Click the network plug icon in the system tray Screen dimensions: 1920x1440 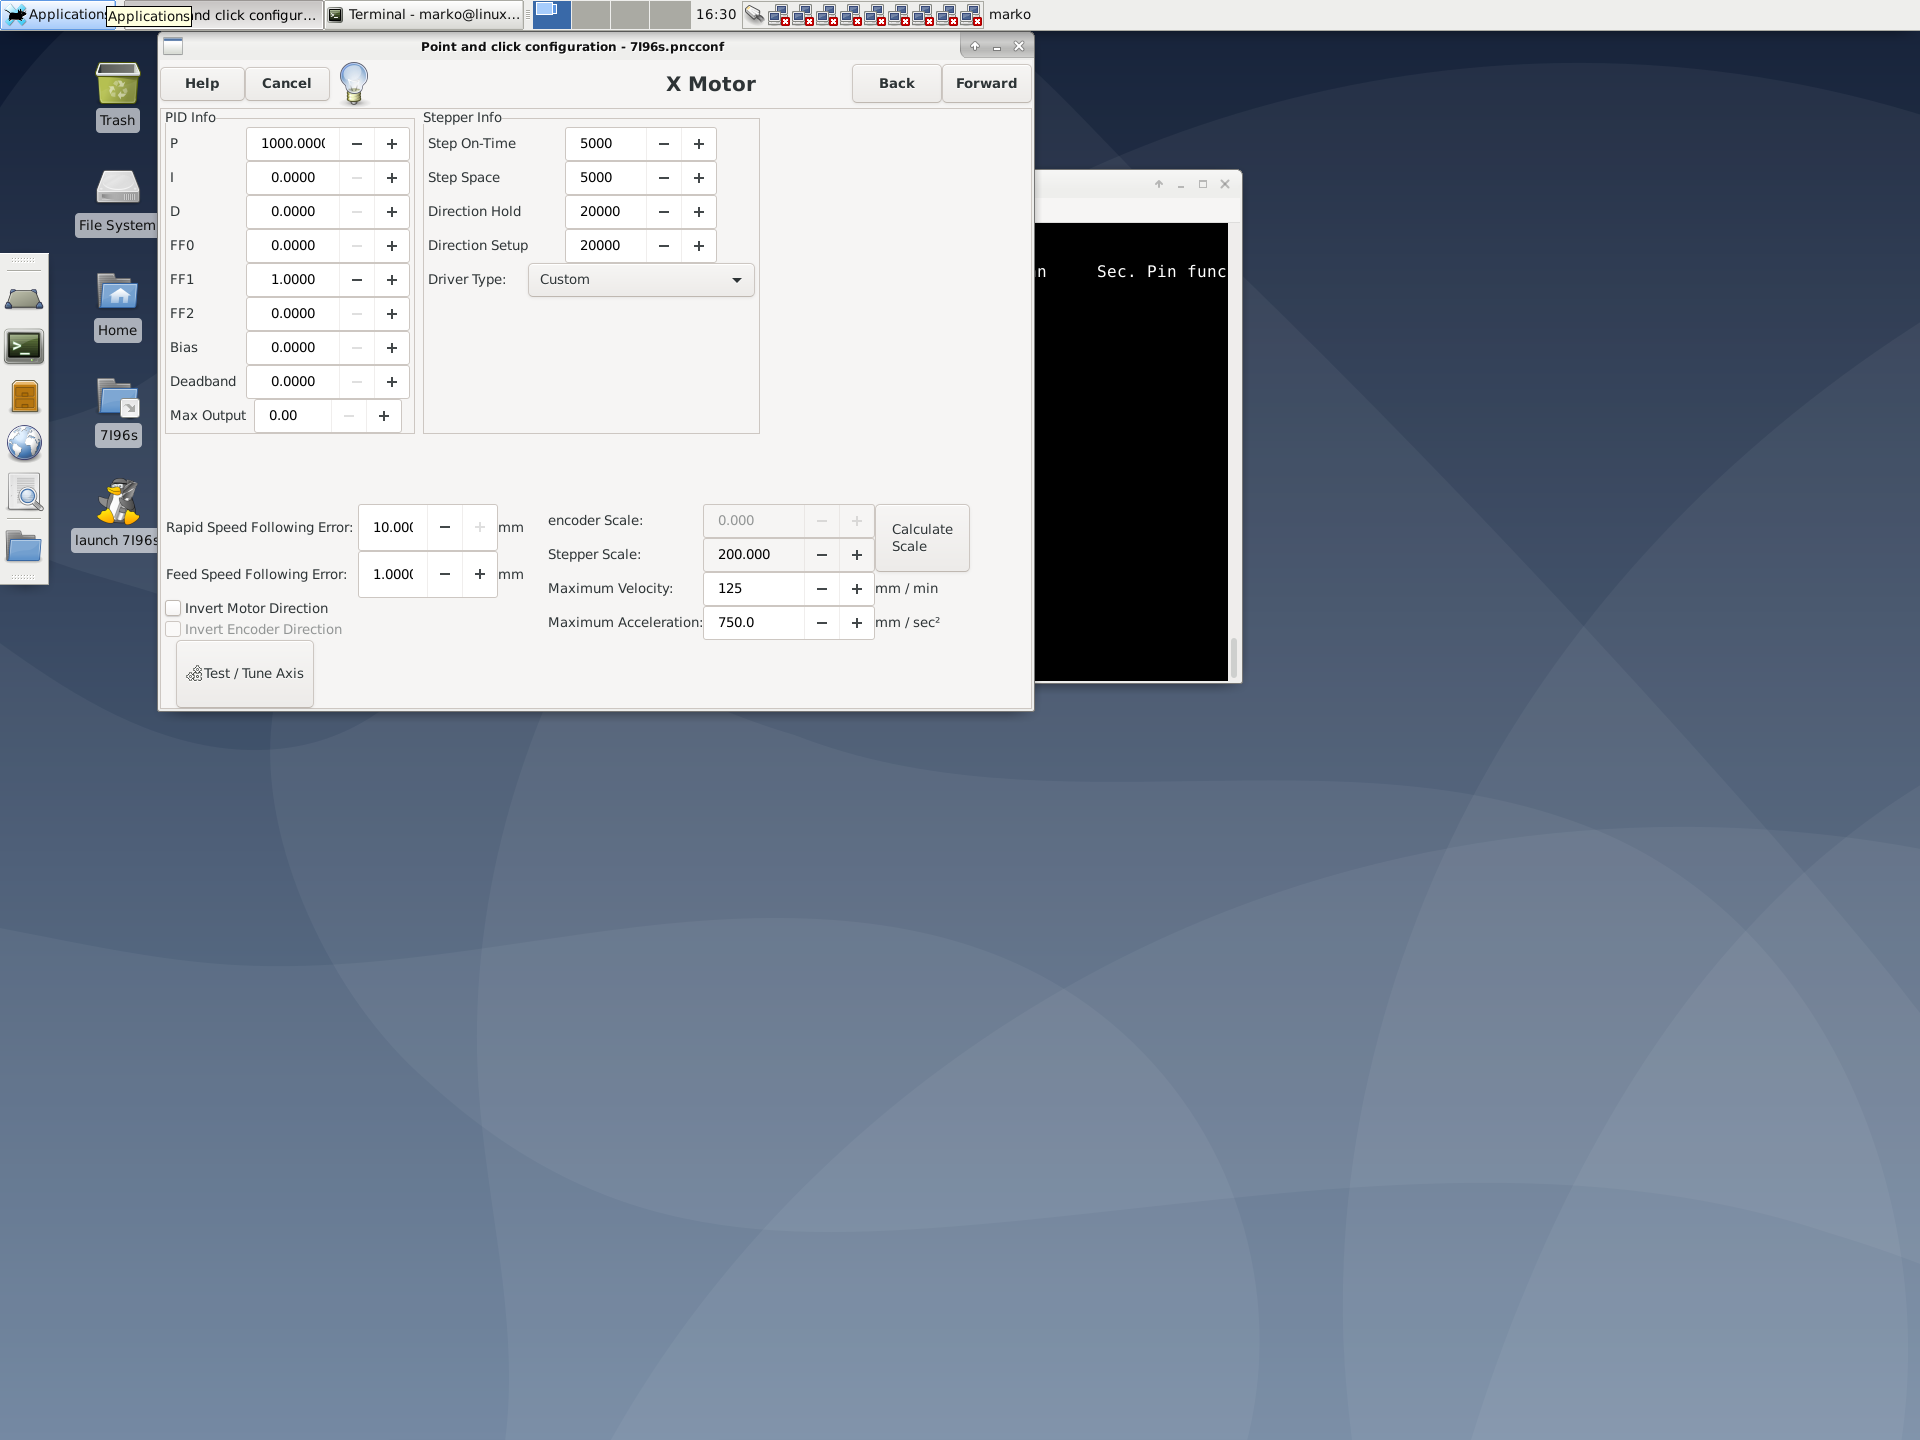click(x=755, y=14)
